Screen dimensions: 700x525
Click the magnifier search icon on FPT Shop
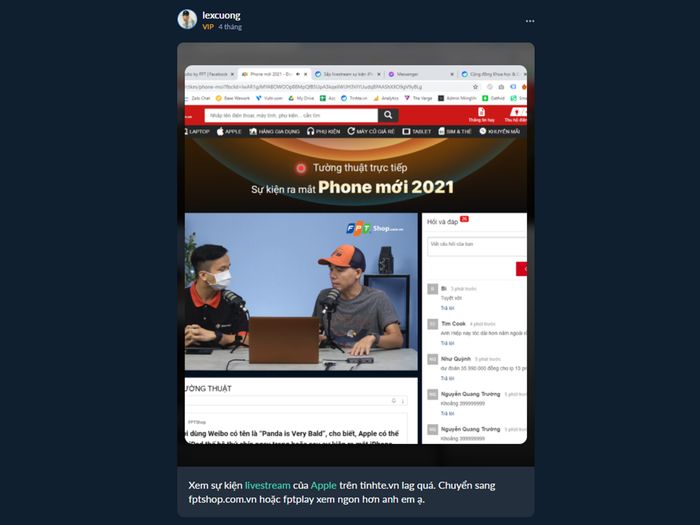tap(388, 115)
